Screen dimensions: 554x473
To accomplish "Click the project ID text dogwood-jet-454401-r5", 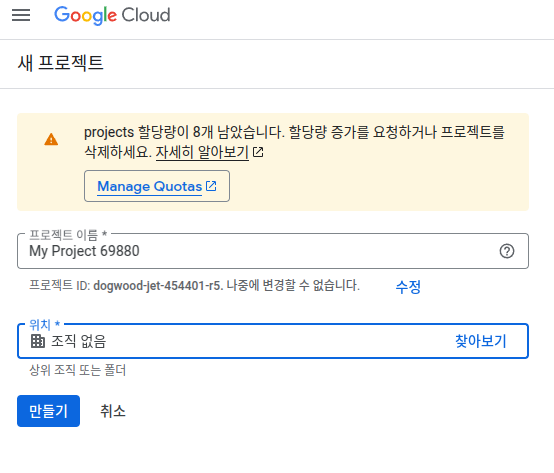I will tap(158, 285).
